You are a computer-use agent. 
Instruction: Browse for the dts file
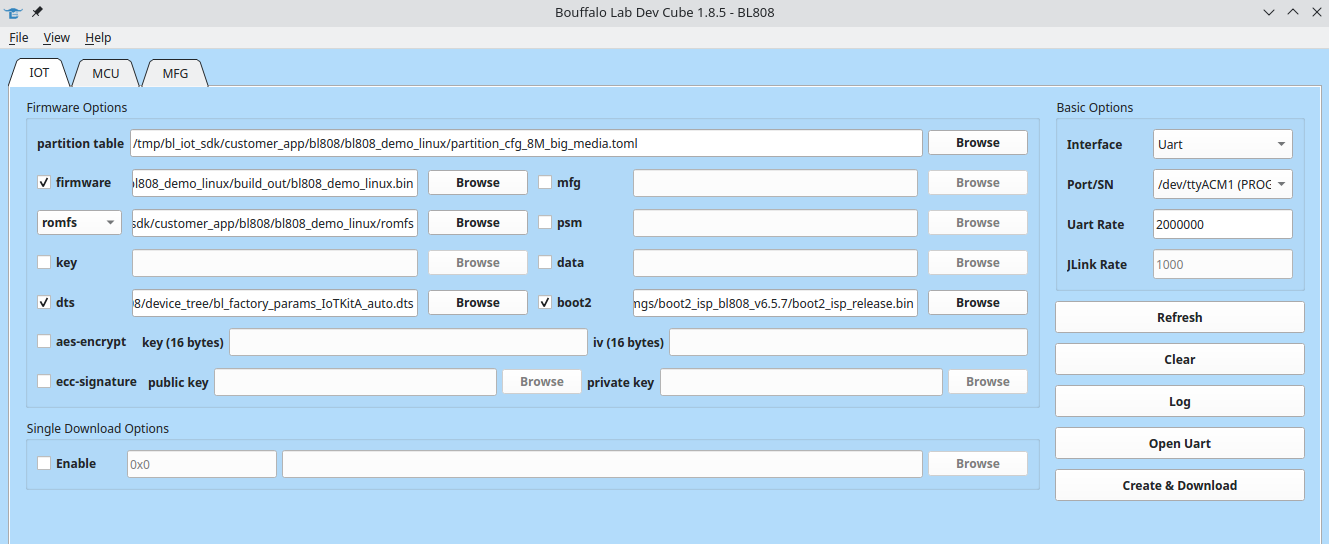[478, 303]
